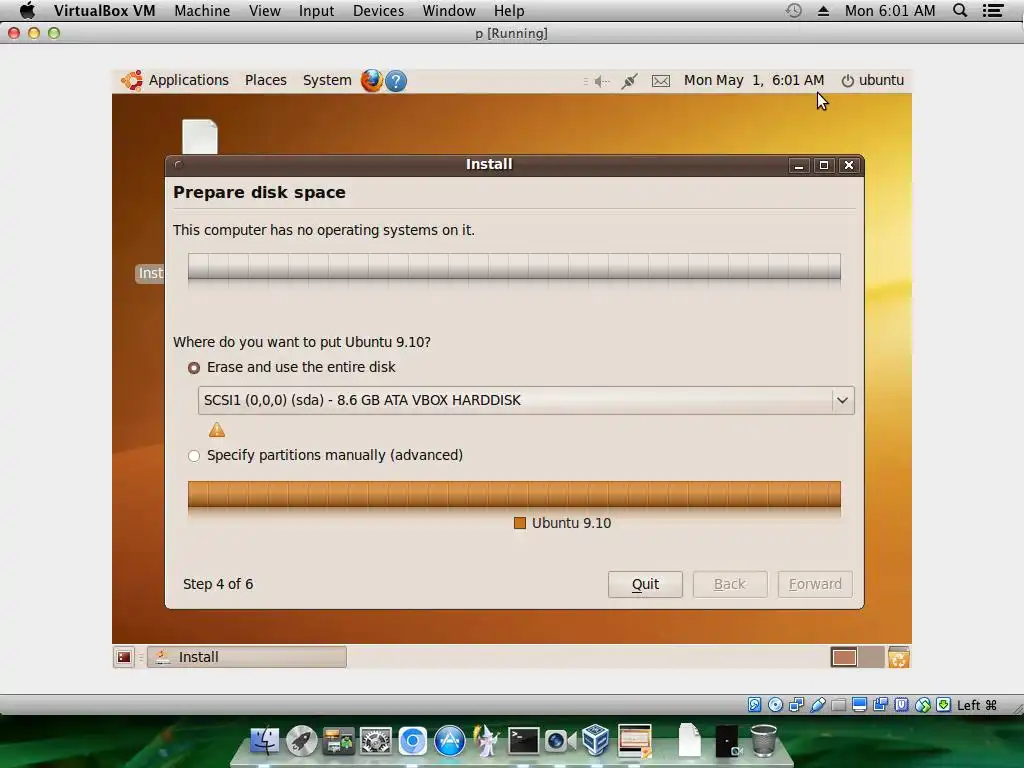
Task: Click the VirtualBox USB pen indicator icon
Action: (x=818, y=705)
